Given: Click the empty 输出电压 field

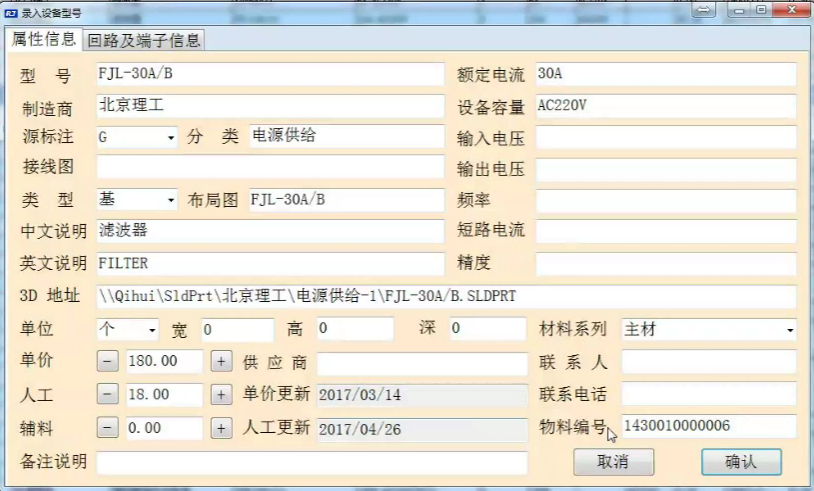Looking at the screenshot, I should (x=666, y=170).
